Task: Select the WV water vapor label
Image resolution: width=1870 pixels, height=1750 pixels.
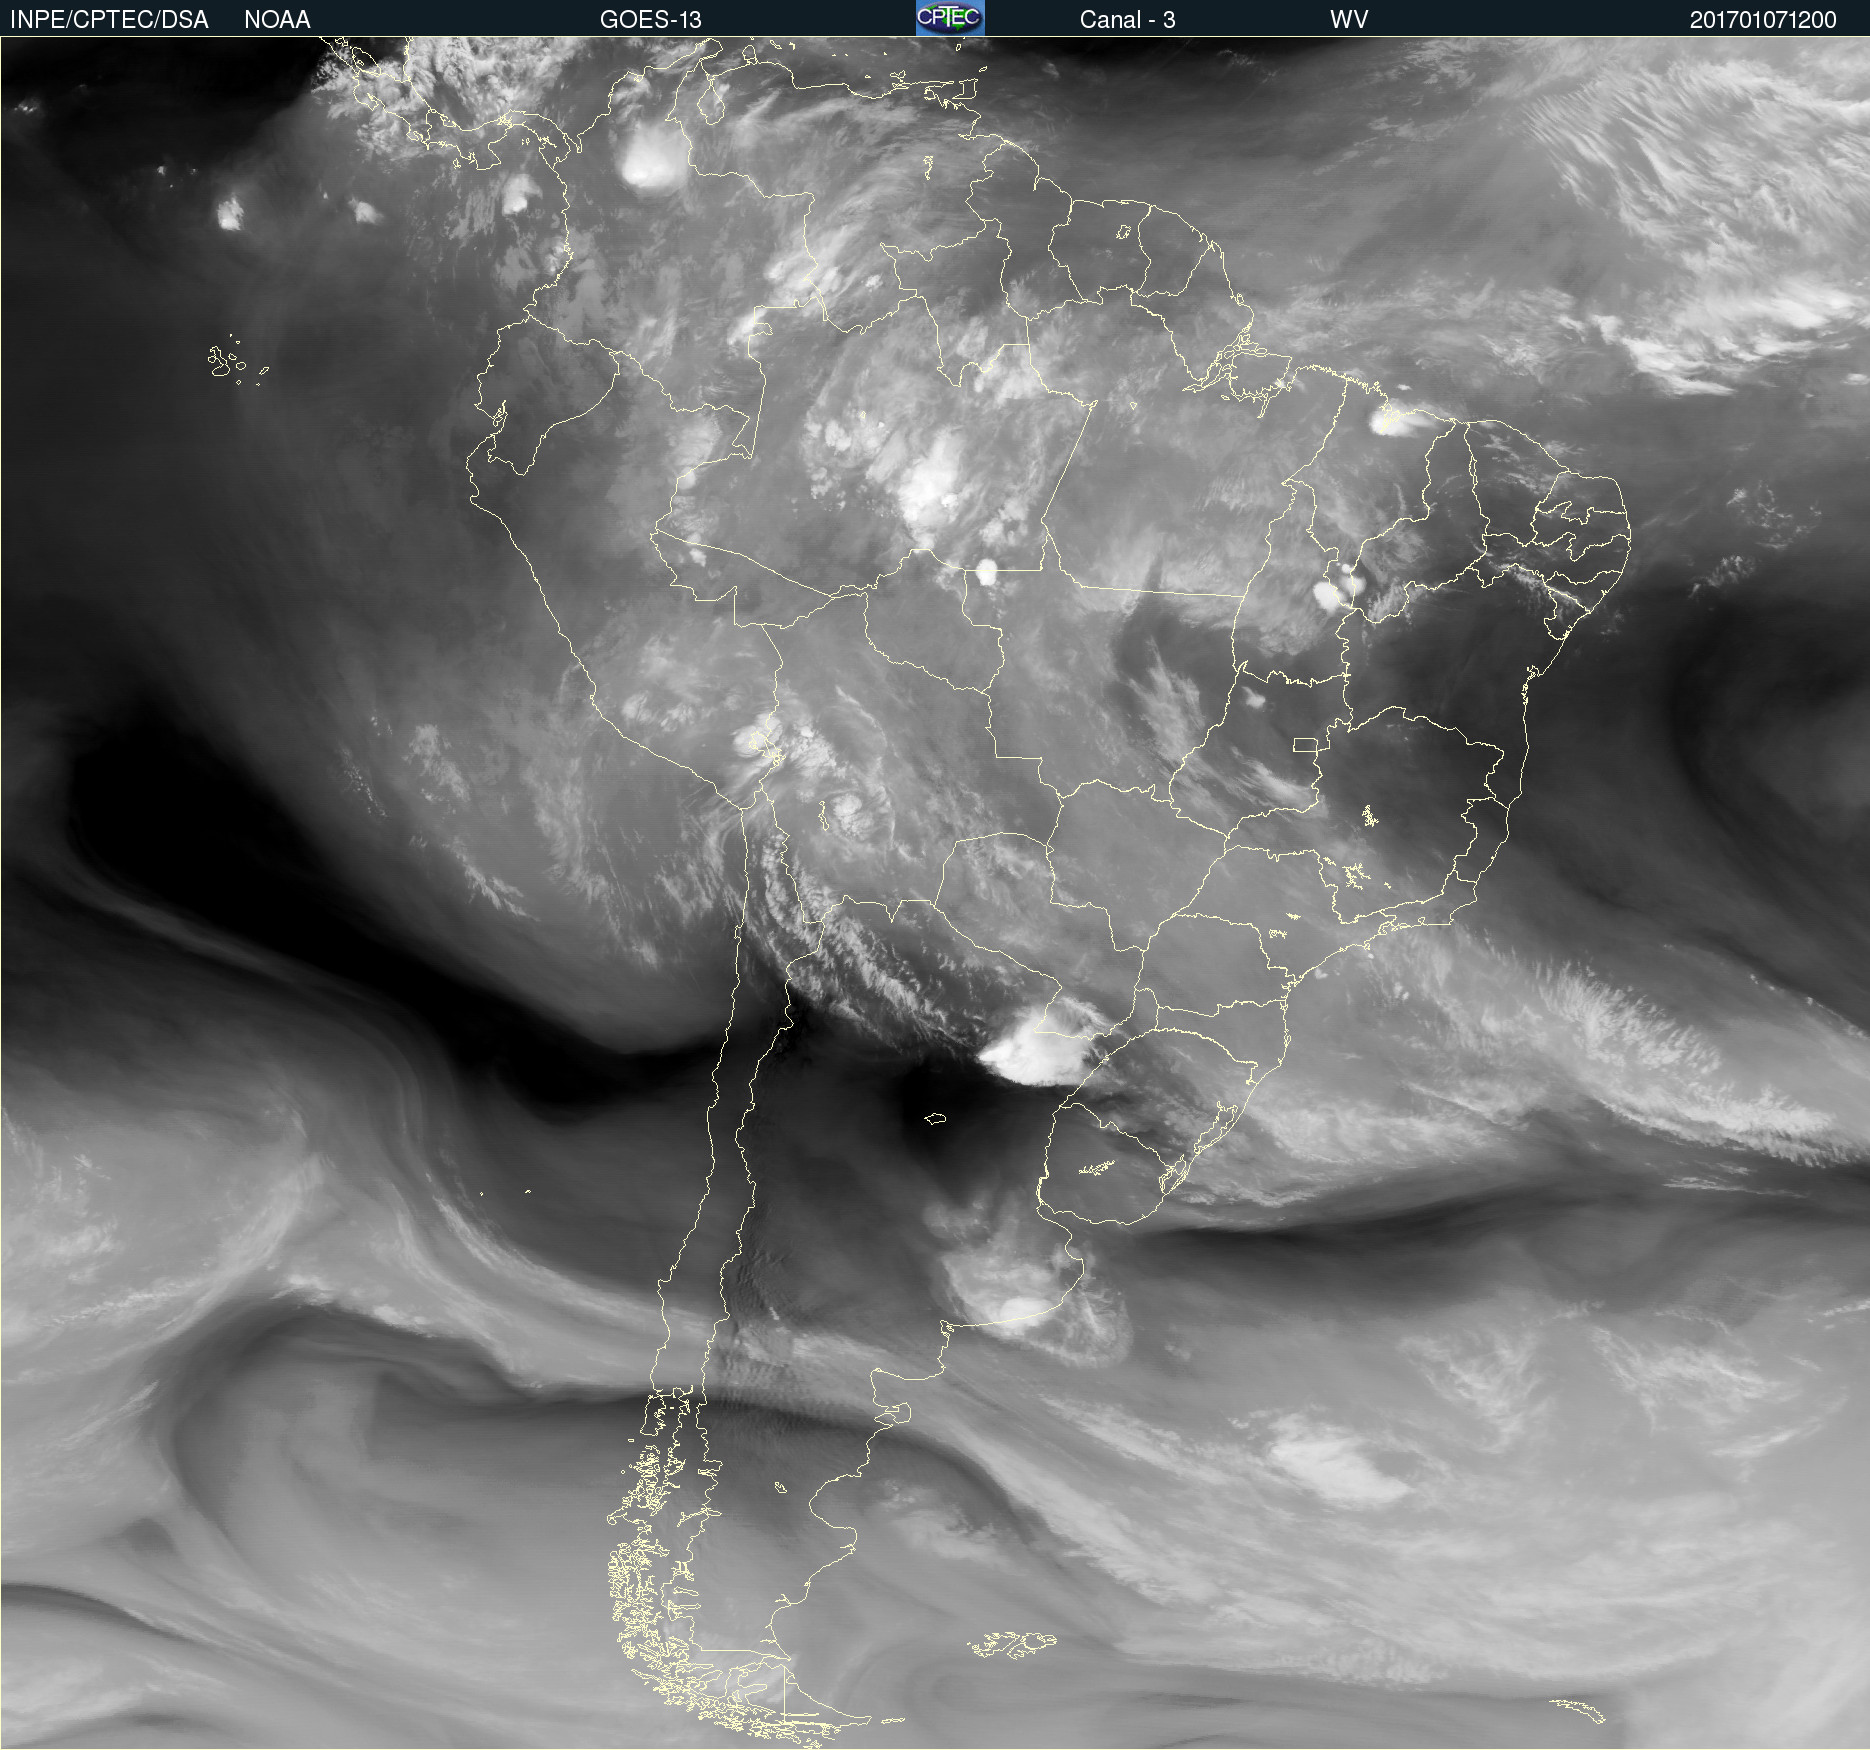Action: click(1349, 20)
